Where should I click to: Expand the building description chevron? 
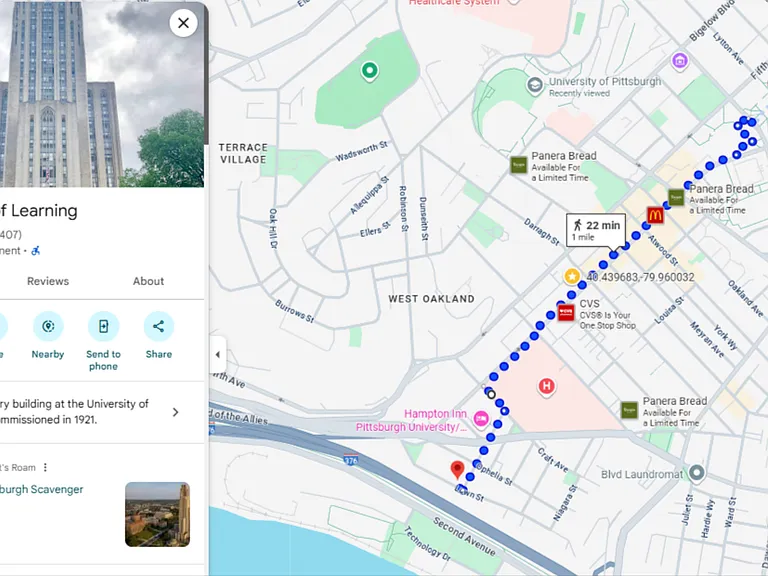[x=175, y=412]
